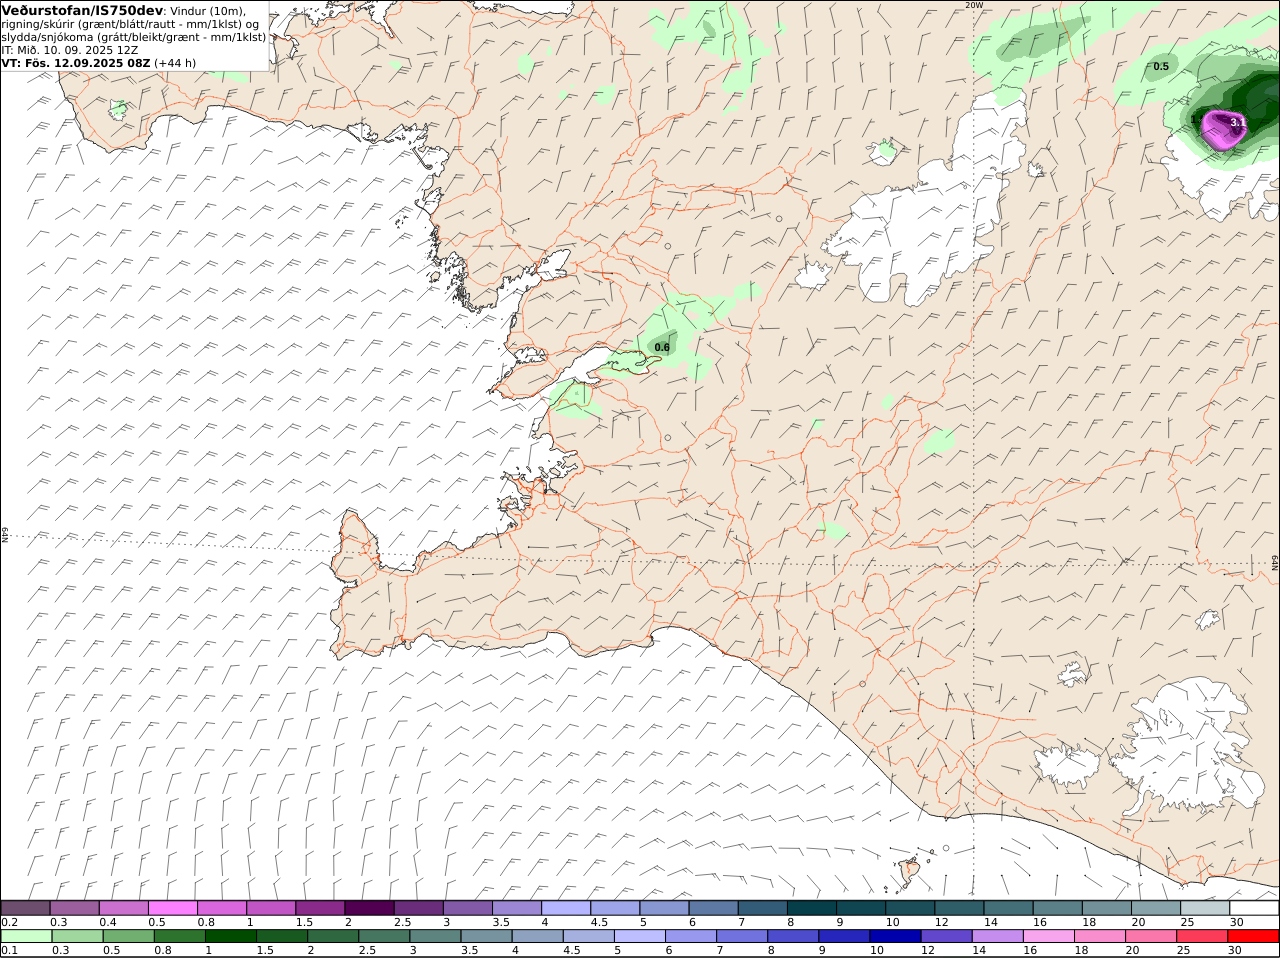This screenshot has height=958, width=1280.
Task: Click the pale green 0.1 swatch in the lower rain legend row
Action: (25, 936)
